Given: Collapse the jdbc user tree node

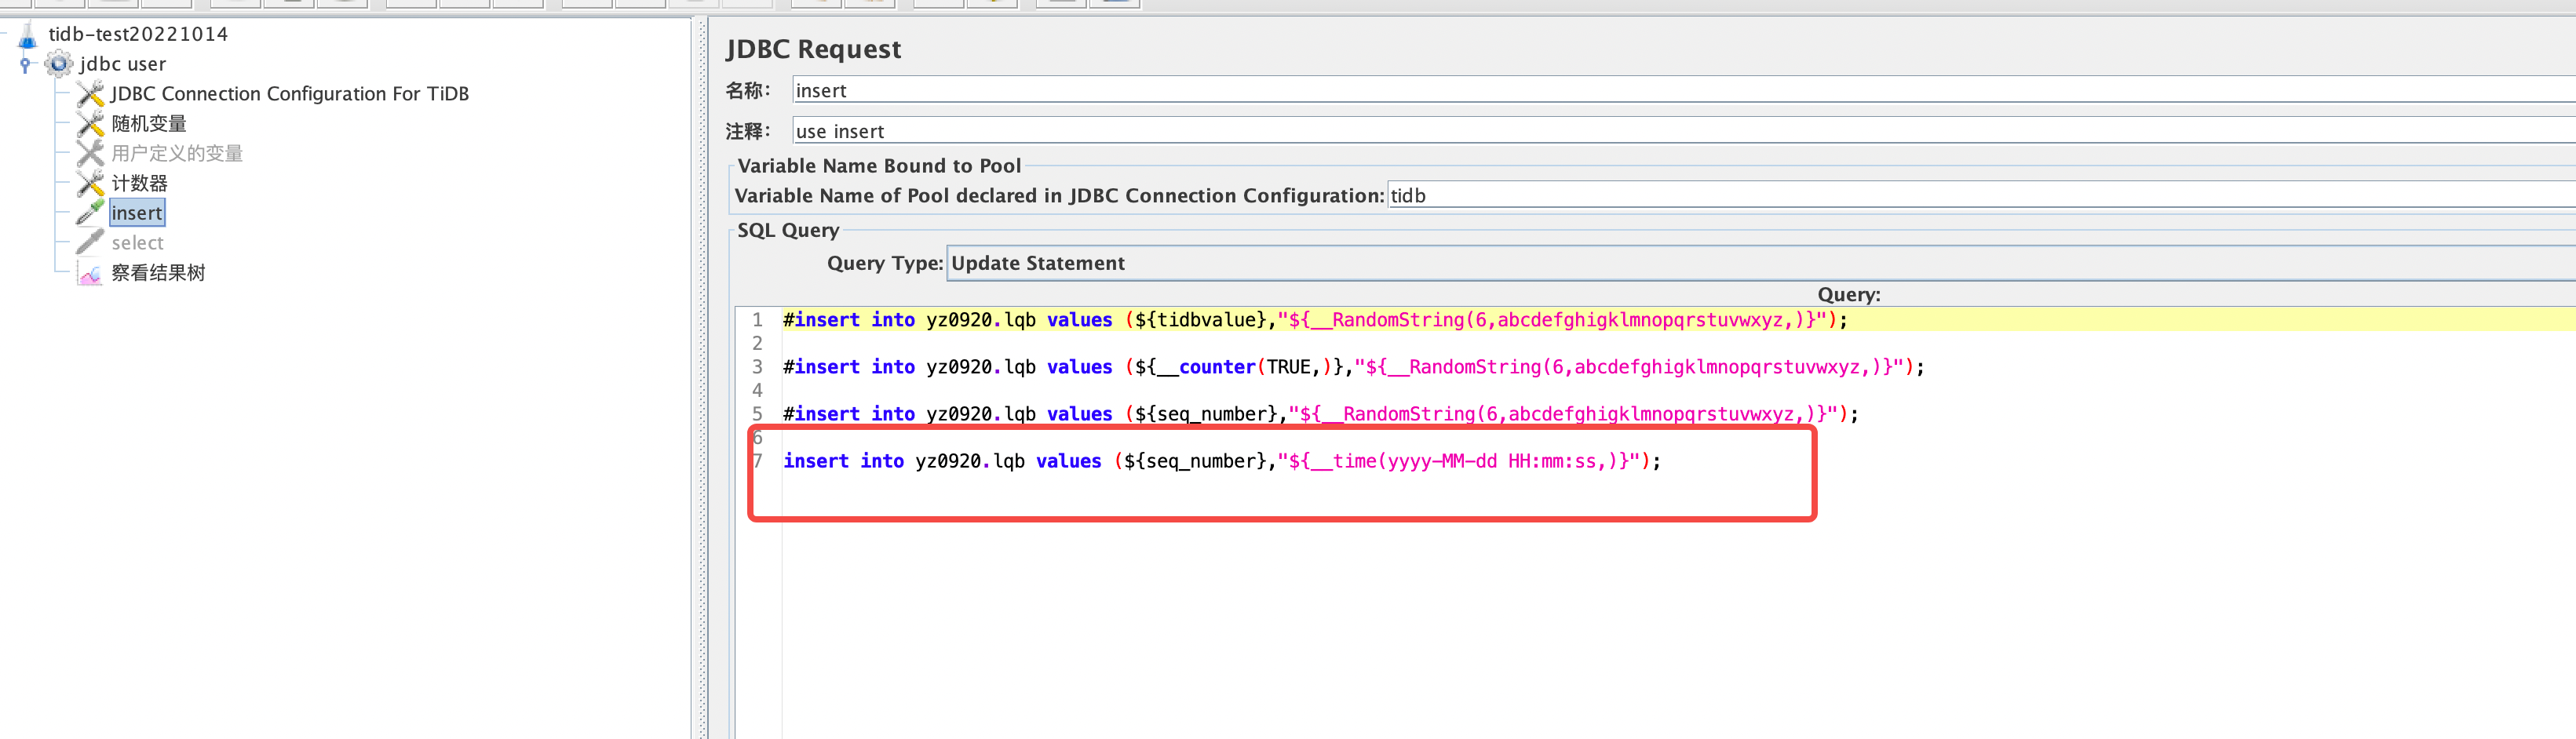Looking at the screenshot, I should coord(25,64).
